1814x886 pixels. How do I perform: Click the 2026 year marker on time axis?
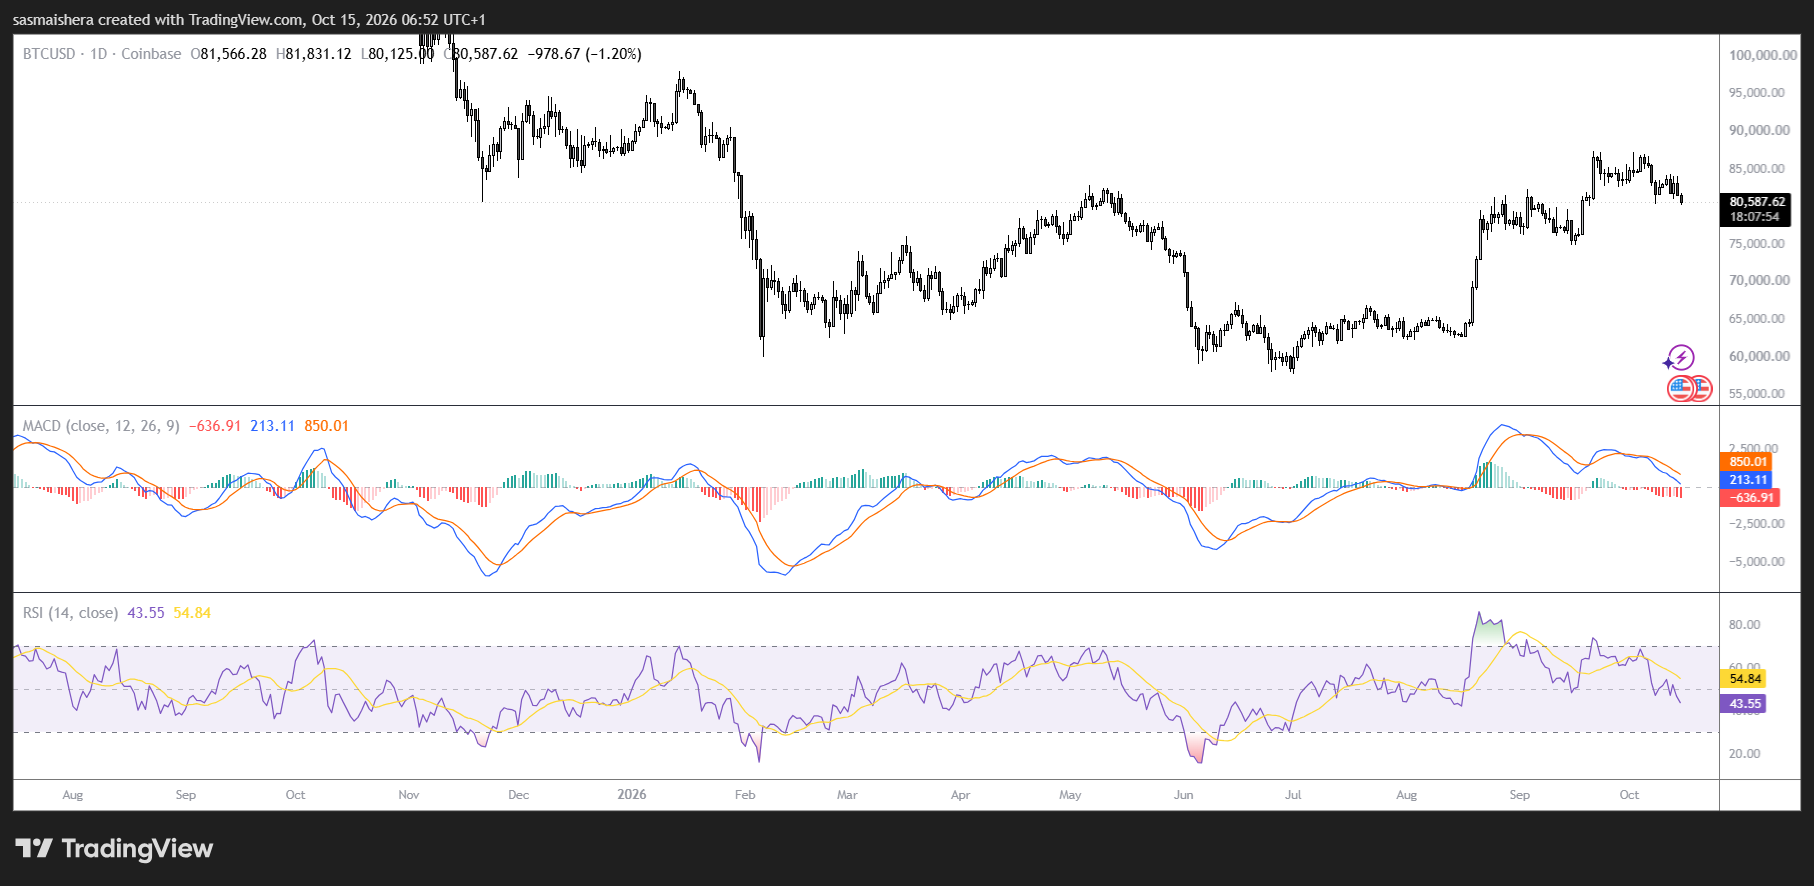click(632, 795)
